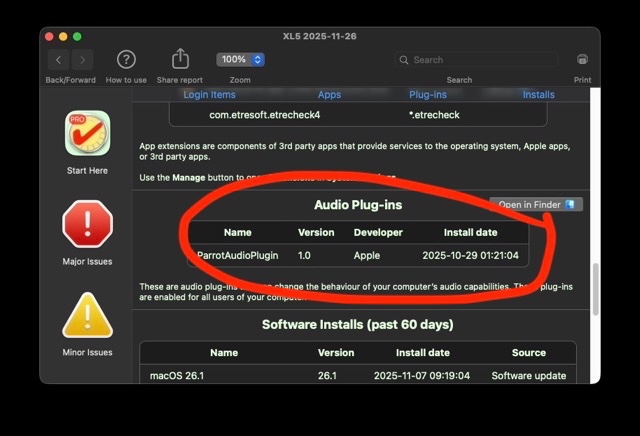Jump to the Login Items section
The image size is (640, 436).
pos(209,95)
